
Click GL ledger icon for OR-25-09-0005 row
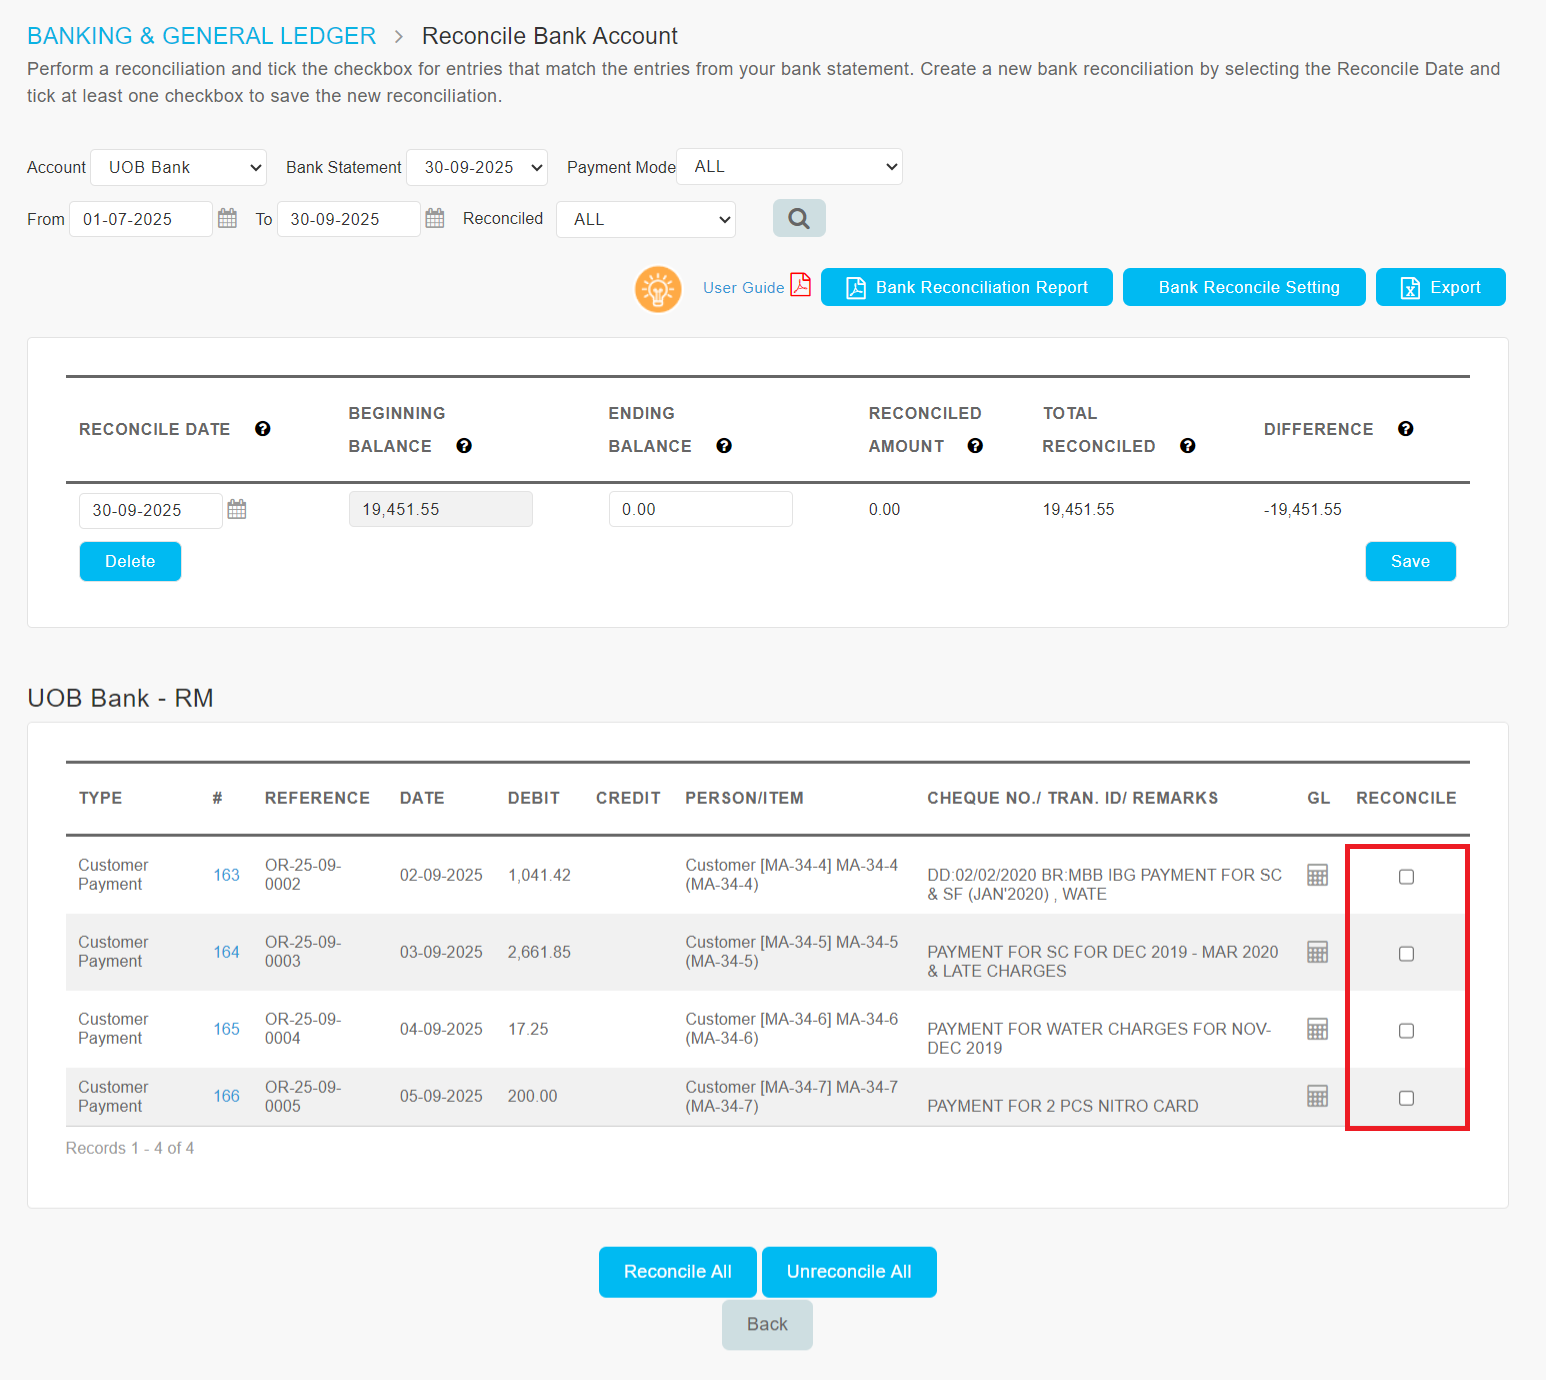(1317, 1096)
